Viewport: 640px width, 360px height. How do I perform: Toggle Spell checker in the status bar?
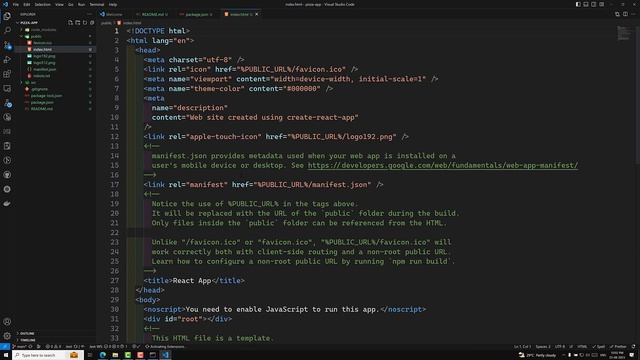tap(599, 347)
